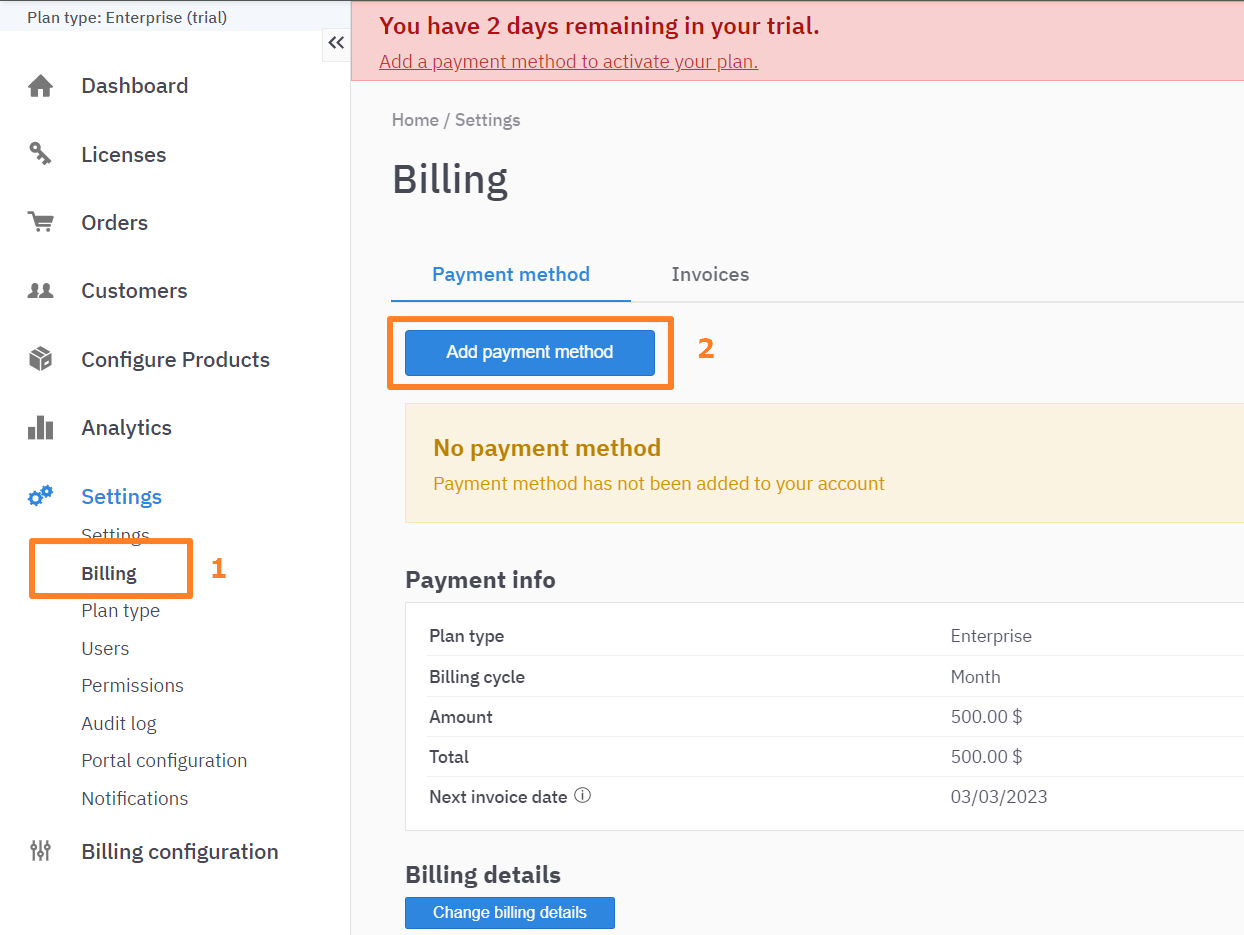Click the Licenses key icon
The image size is (1244, 935).
pos(40,154)
